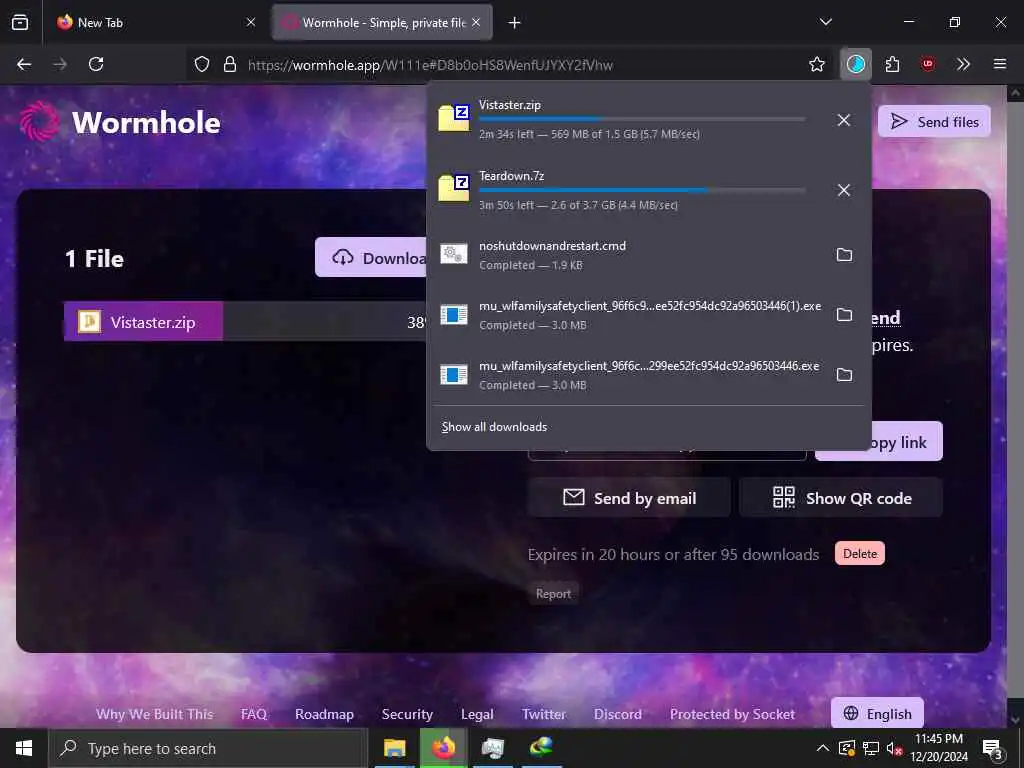Open Firefox View in the tab bar
Image resolution: width=1024 pixels, height=768 pixels.
coord(20,22)
